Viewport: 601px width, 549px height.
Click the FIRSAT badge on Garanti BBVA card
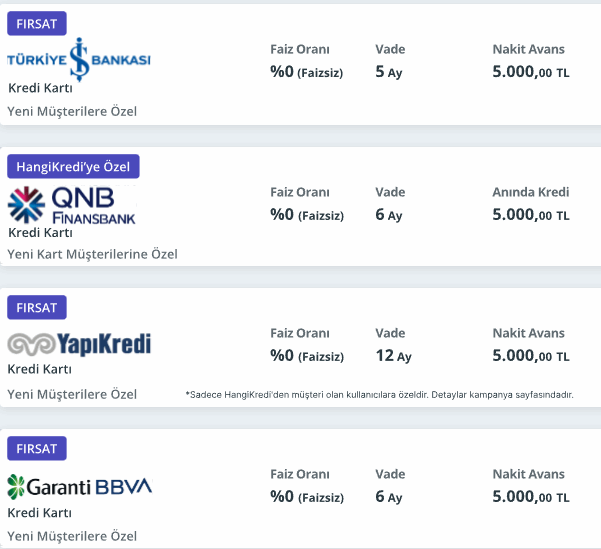coord(37,449)
